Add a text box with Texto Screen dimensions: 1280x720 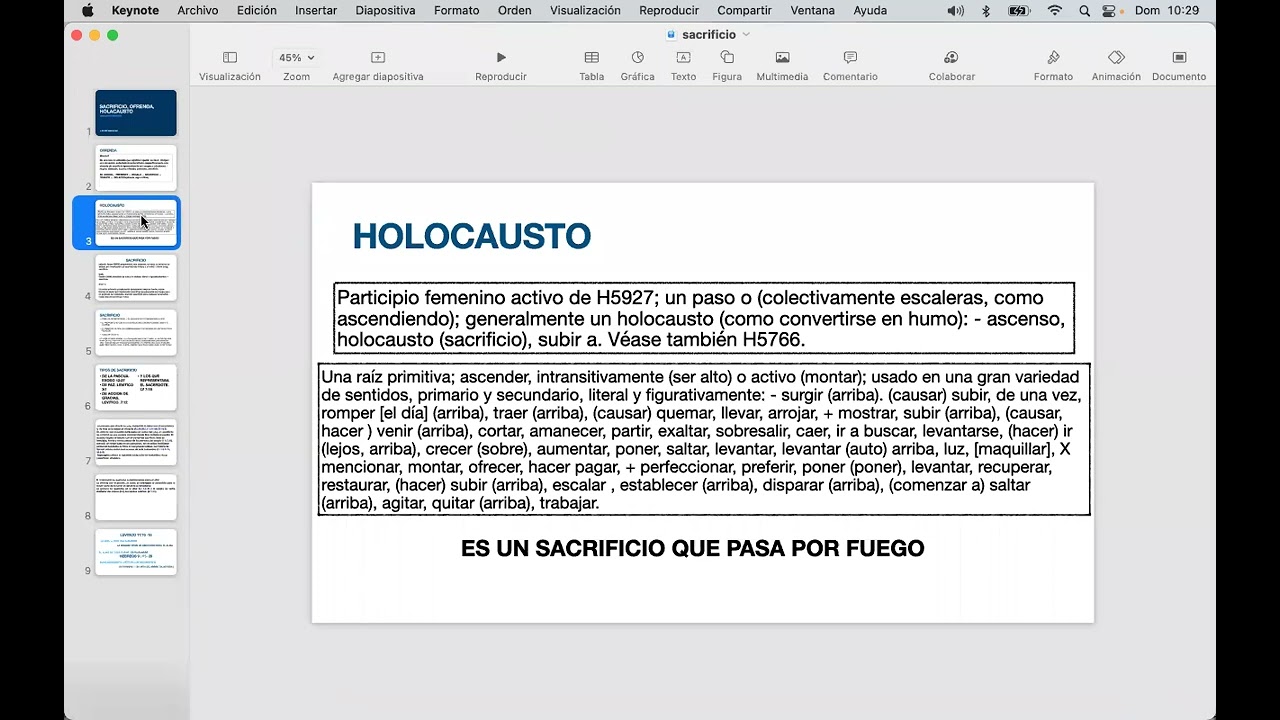pos(683,66)
